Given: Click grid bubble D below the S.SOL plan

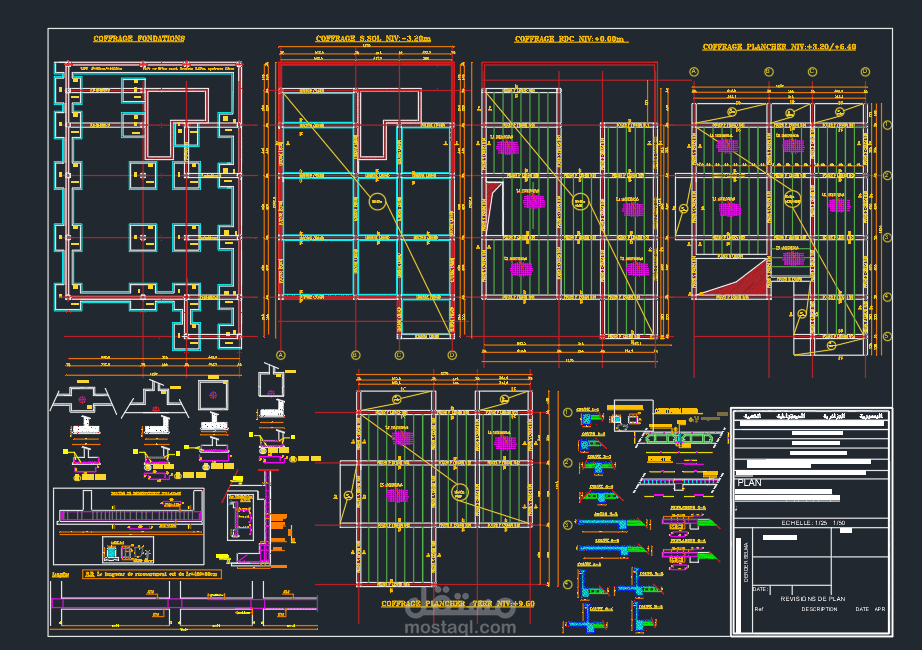Looking at the screenshot, I should (x=452, y=355).
